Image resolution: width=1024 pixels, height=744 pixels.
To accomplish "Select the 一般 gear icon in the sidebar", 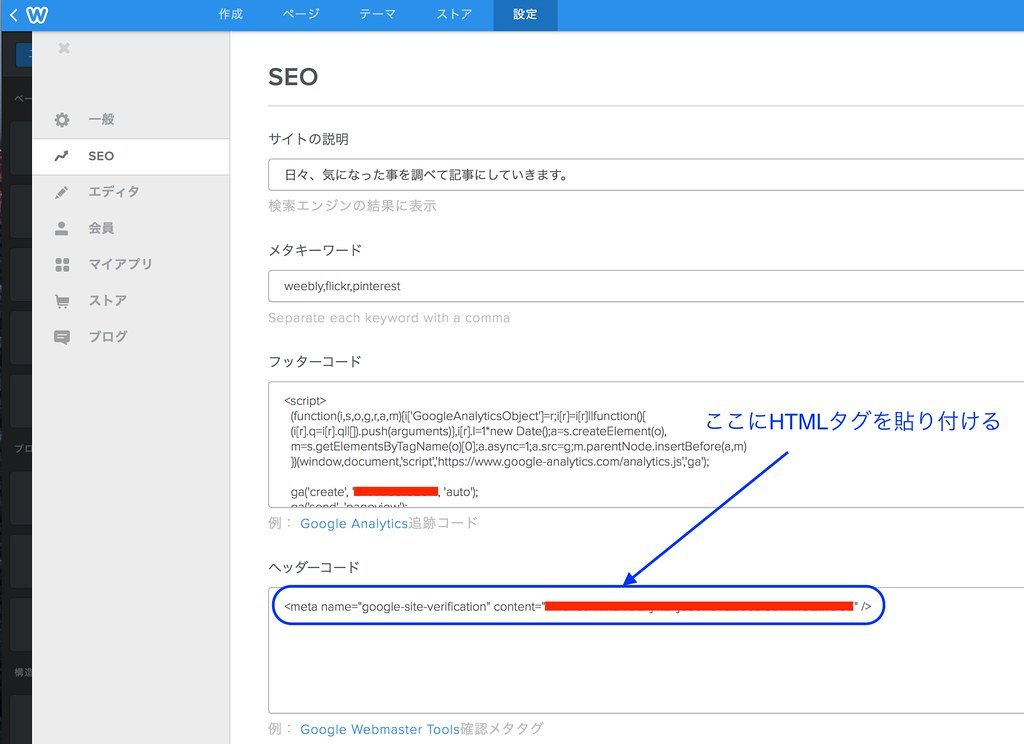I will (62, 119).
